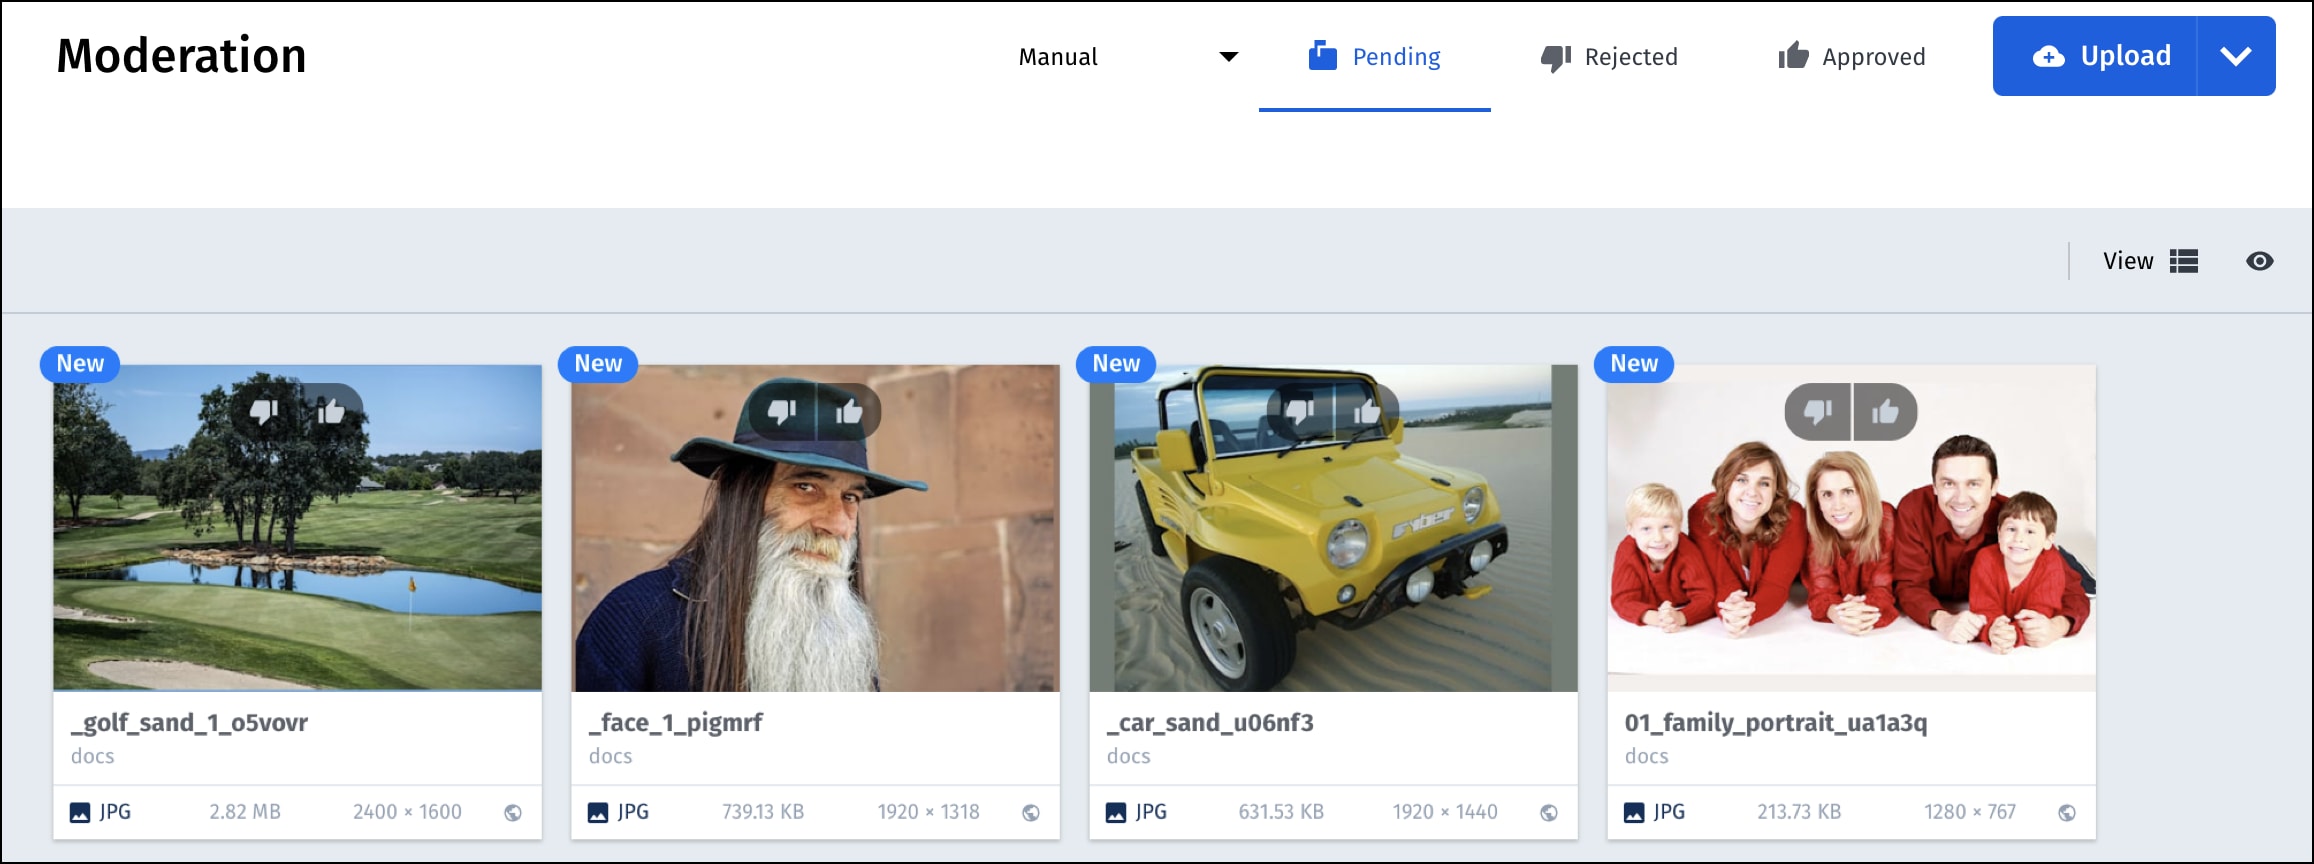Click the 1920 × 1440 dimensions text
Viewport: 2314px width, 864px height.
point(1445,813)
